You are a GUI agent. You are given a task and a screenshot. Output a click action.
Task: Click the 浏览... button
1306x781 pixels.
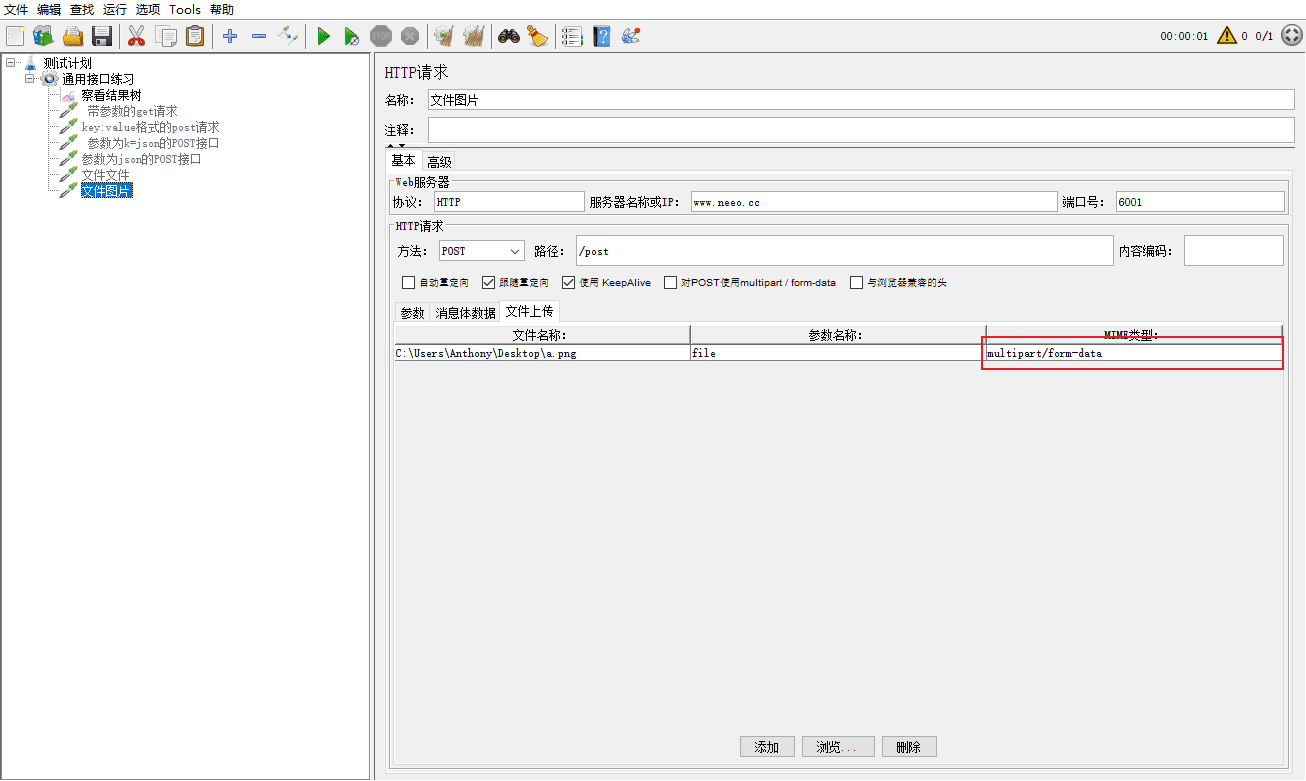[838, 747]
